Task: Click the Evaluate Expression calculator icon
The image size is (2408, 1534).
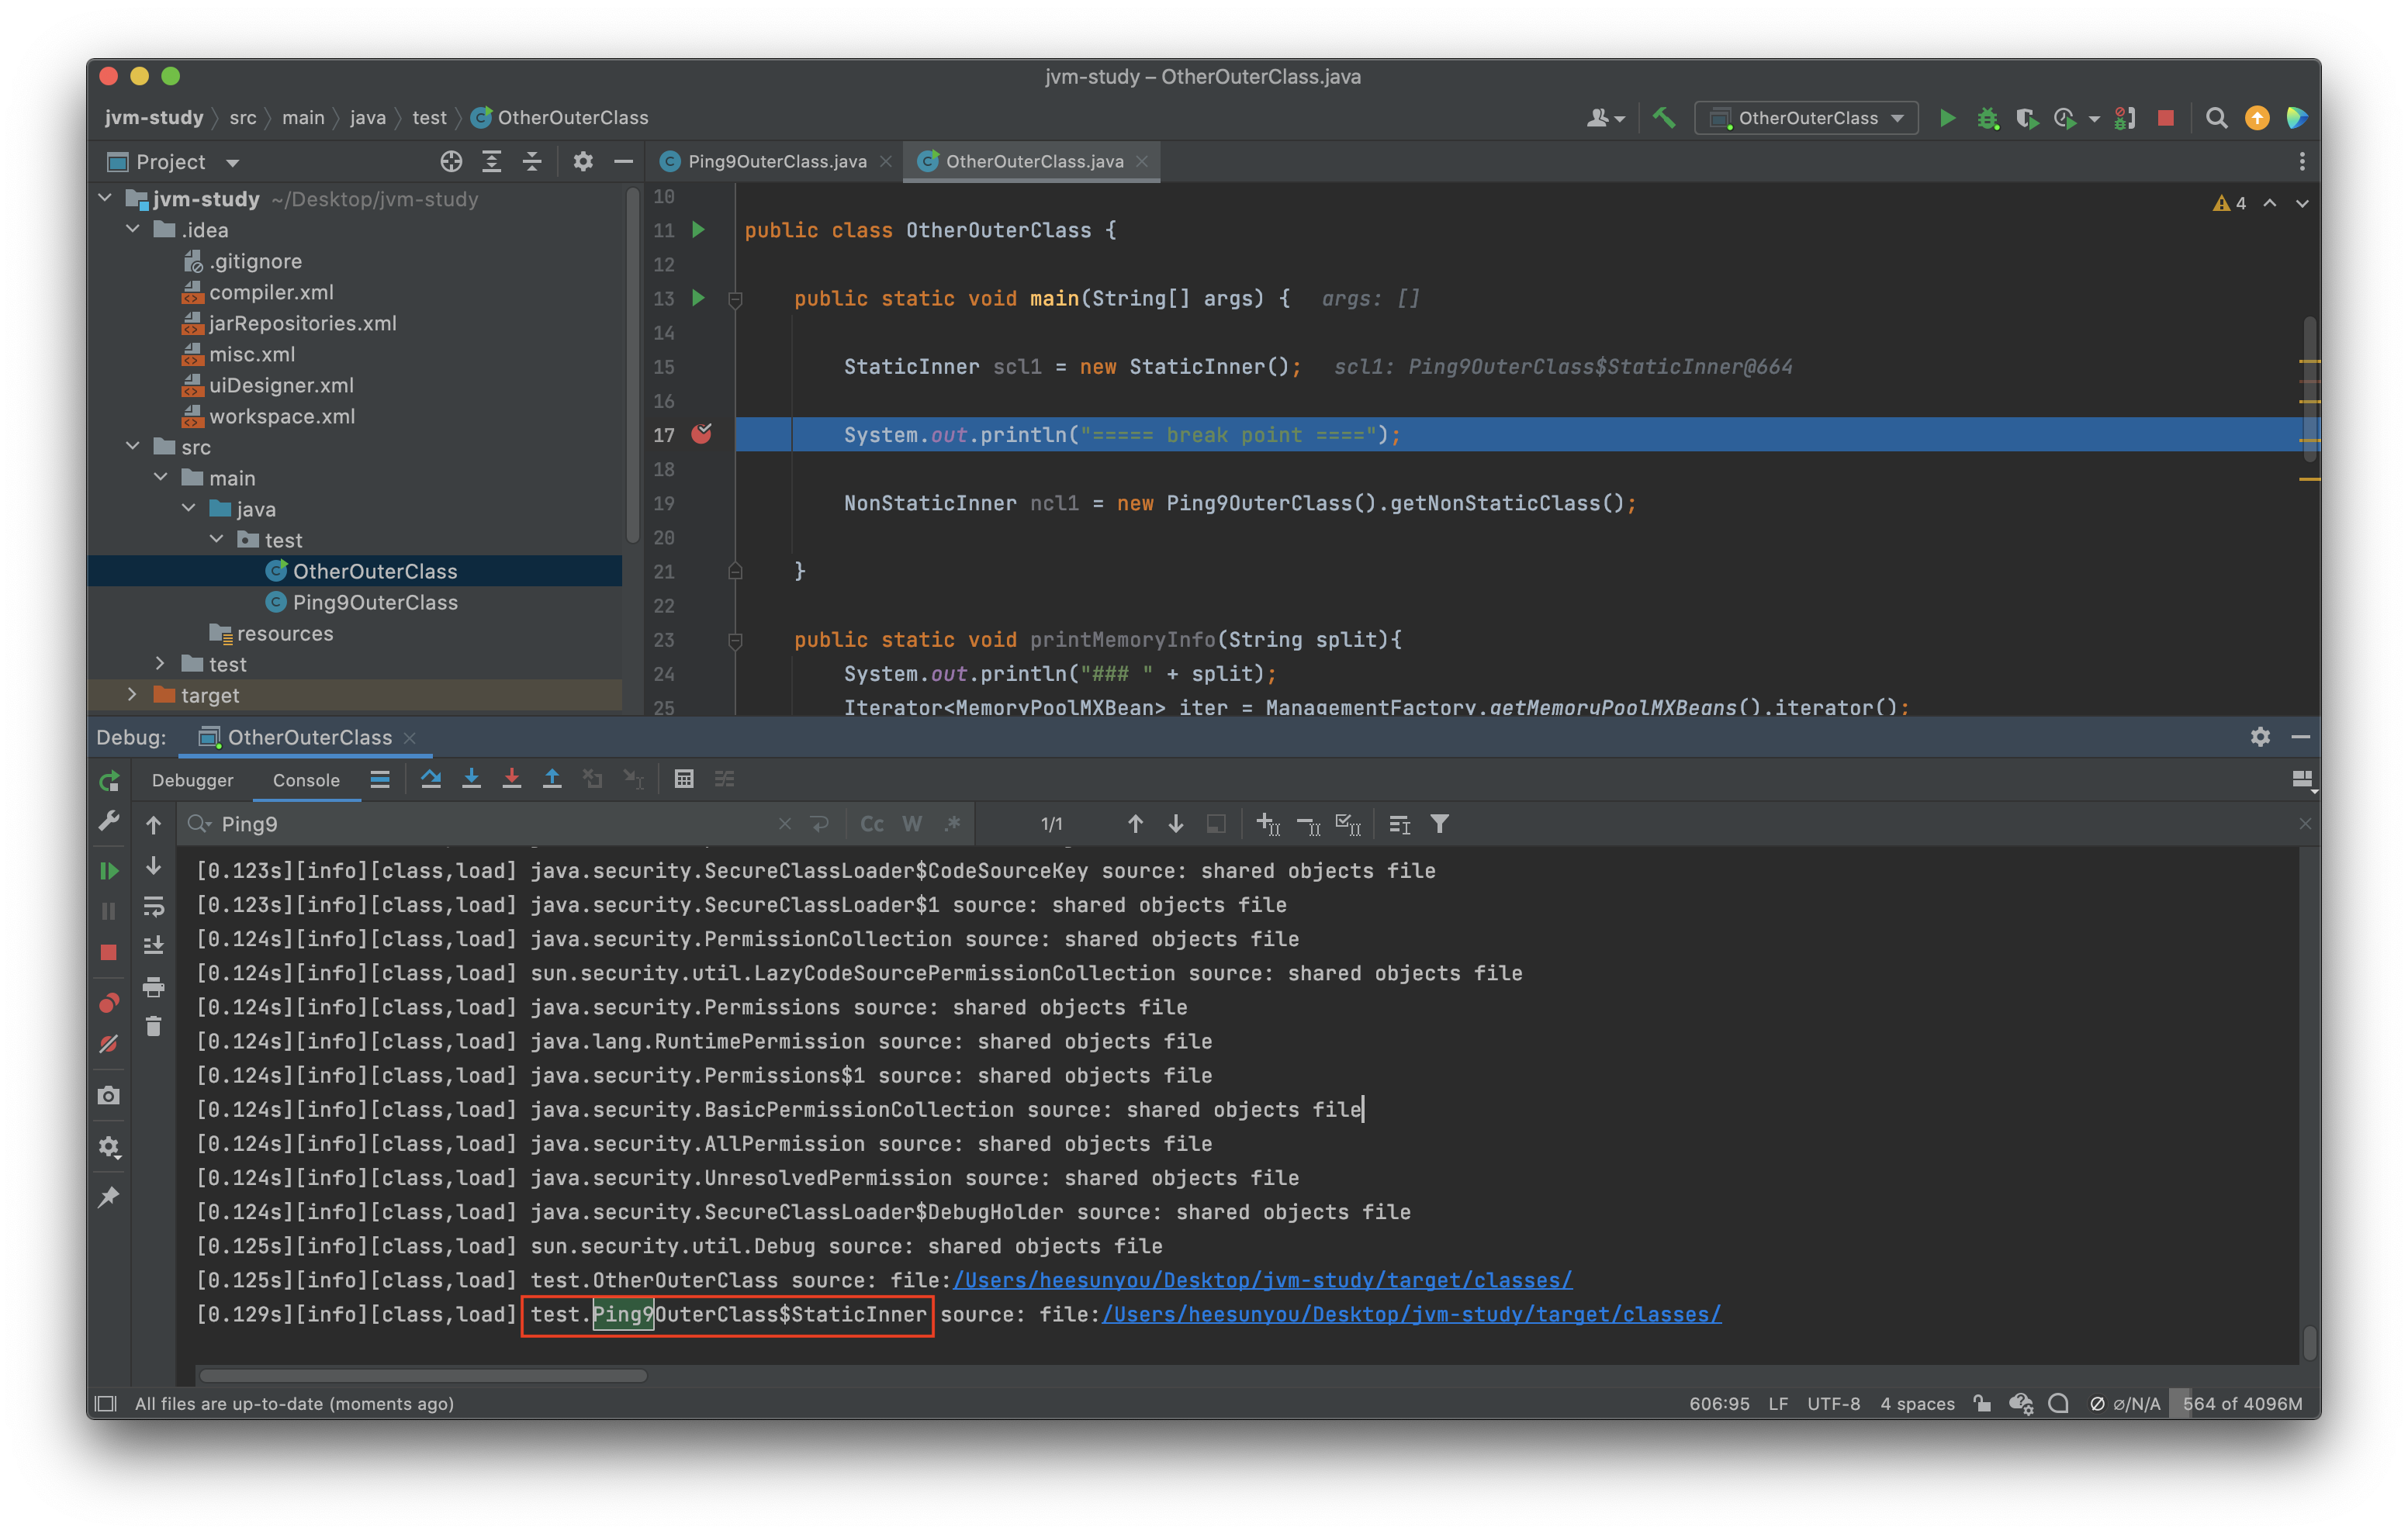Action: [x=684, y=779]
